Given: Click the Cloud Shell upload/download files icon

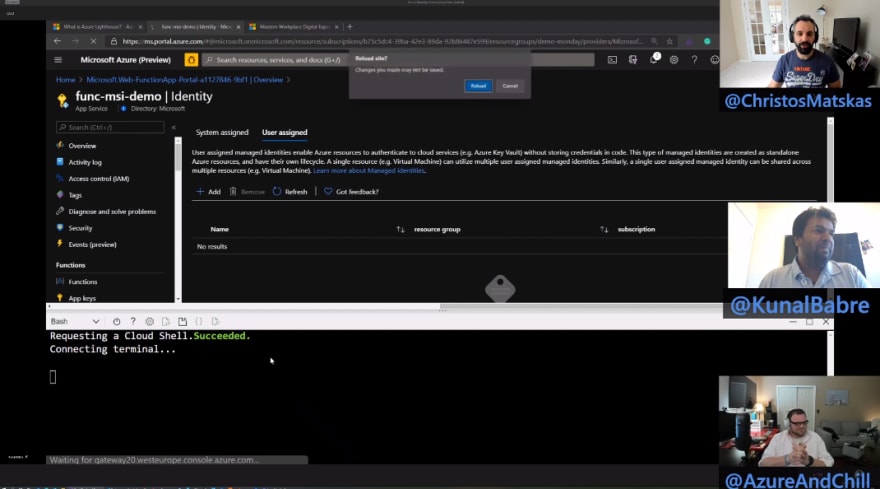Looking at the screenshot, I should pyautogui.click(x=166, y=322).
